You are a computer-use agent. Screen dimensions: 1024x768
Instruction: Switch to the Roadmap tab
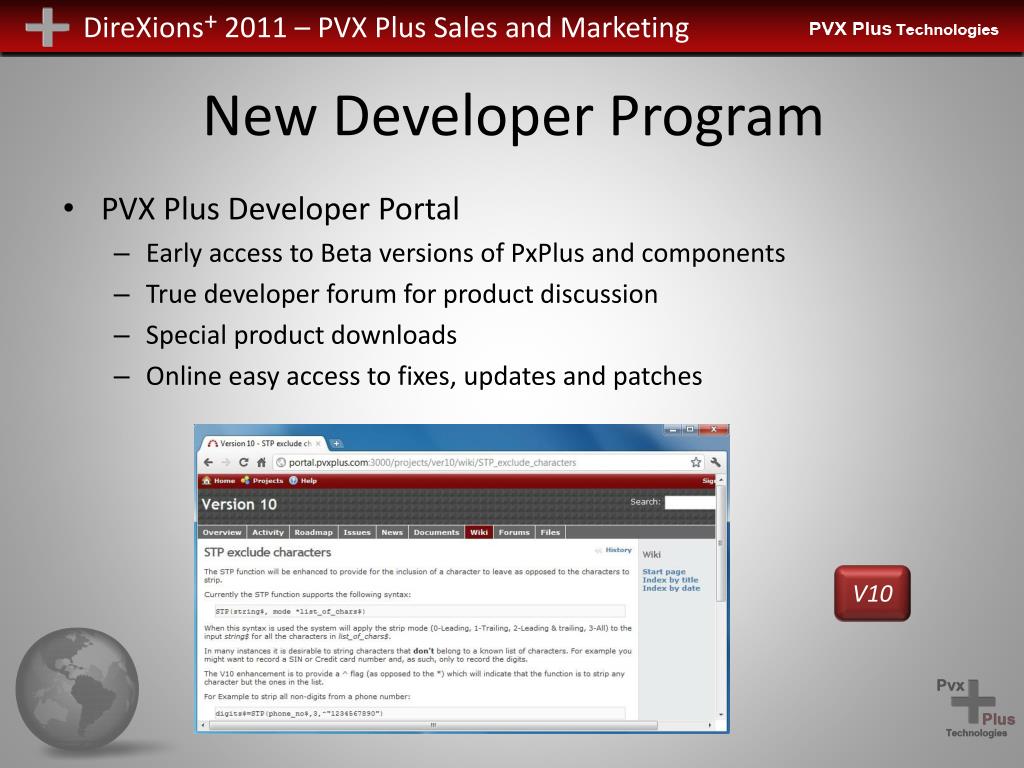[x=313, y=532]
